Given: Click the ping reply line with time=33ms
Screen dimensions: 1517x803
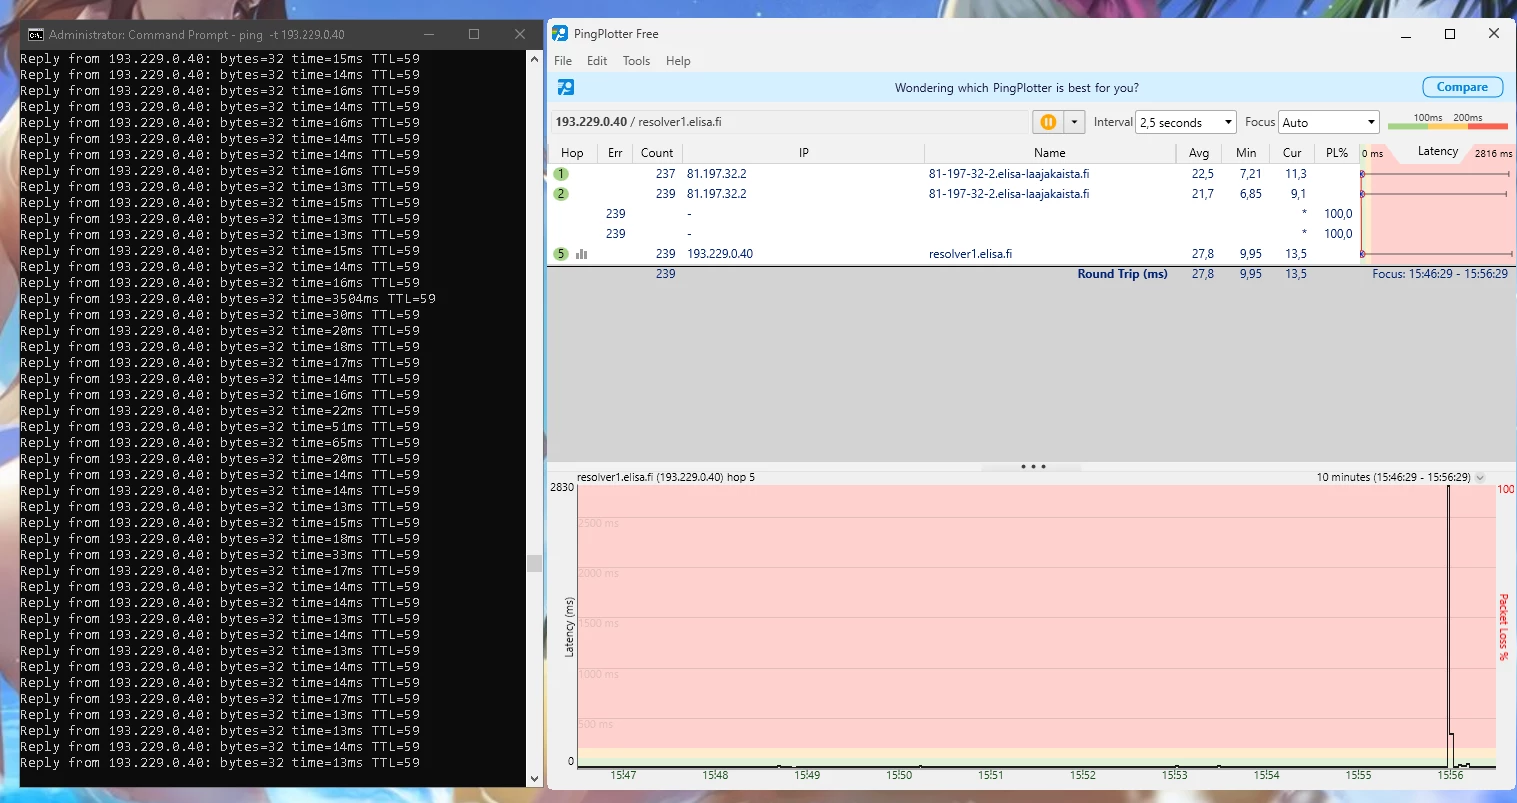Looking at the screenshot, I should (220, 555).
